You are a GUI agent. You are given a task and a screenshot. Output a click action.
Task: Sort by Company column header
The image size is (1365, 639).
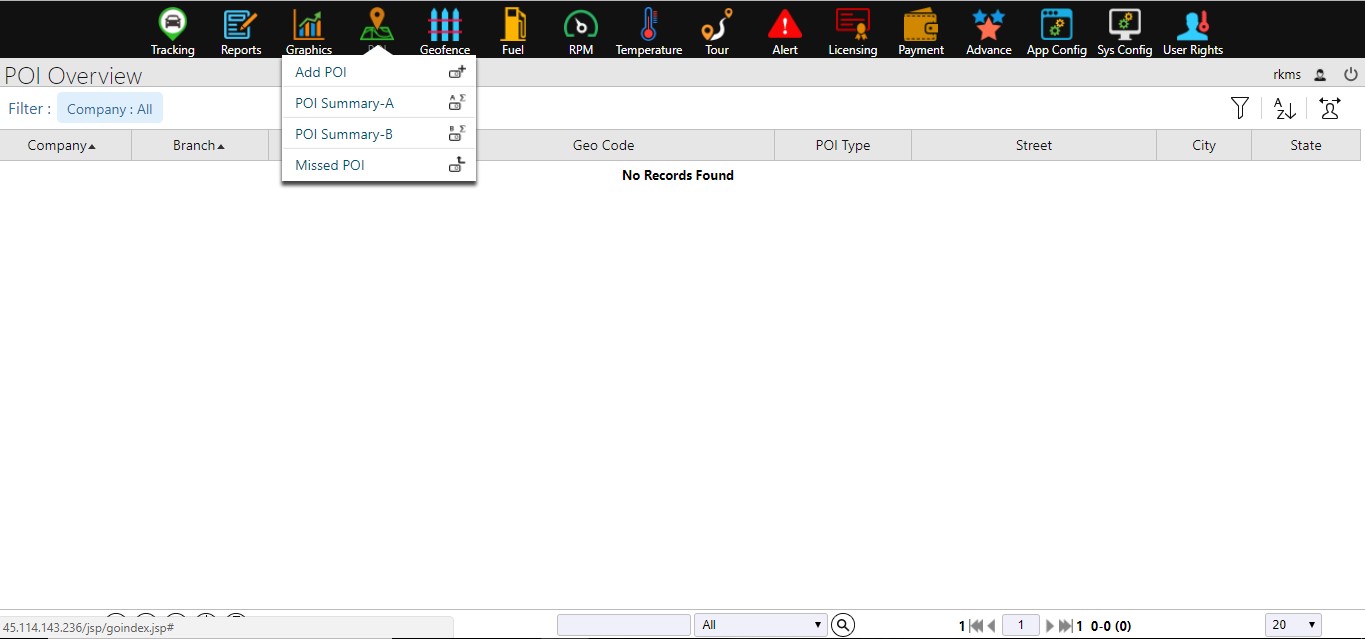point(62,145)
